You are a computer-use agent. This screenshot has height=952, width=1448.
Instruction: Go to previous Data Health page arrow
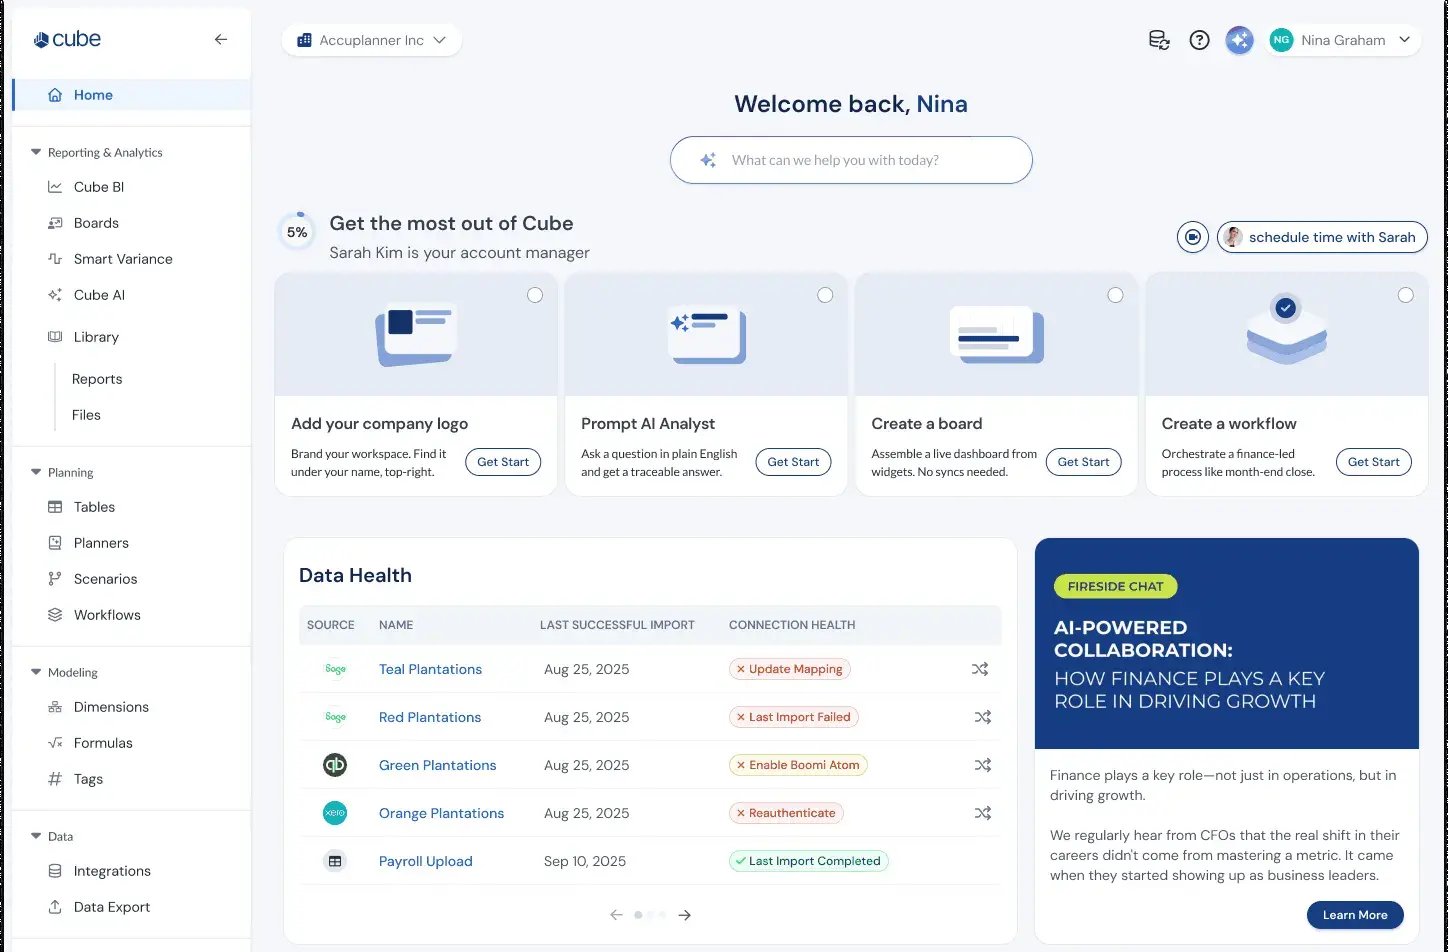(x=616, y=915)
